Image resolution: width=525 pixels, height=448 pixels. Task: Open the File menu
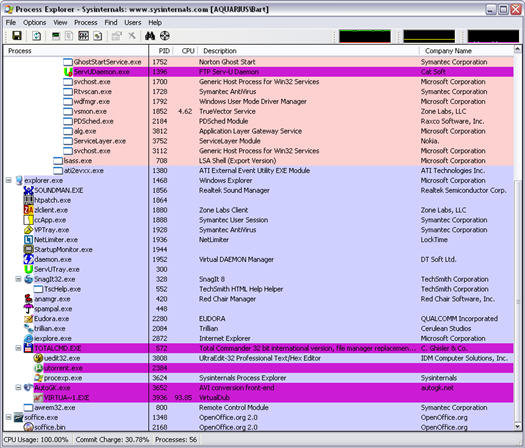11,22
